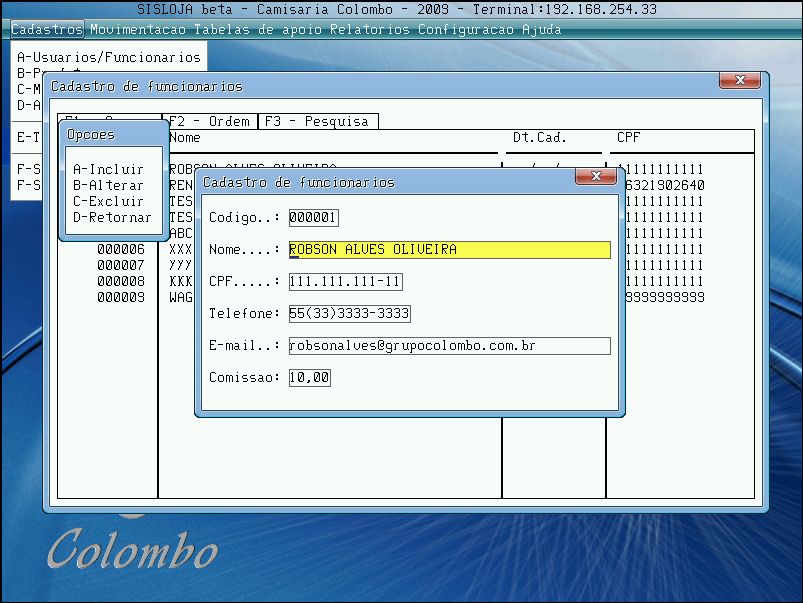The image size is (803, 603).
Task: Open the Relatorios menu
Action: tap(370, 29)
